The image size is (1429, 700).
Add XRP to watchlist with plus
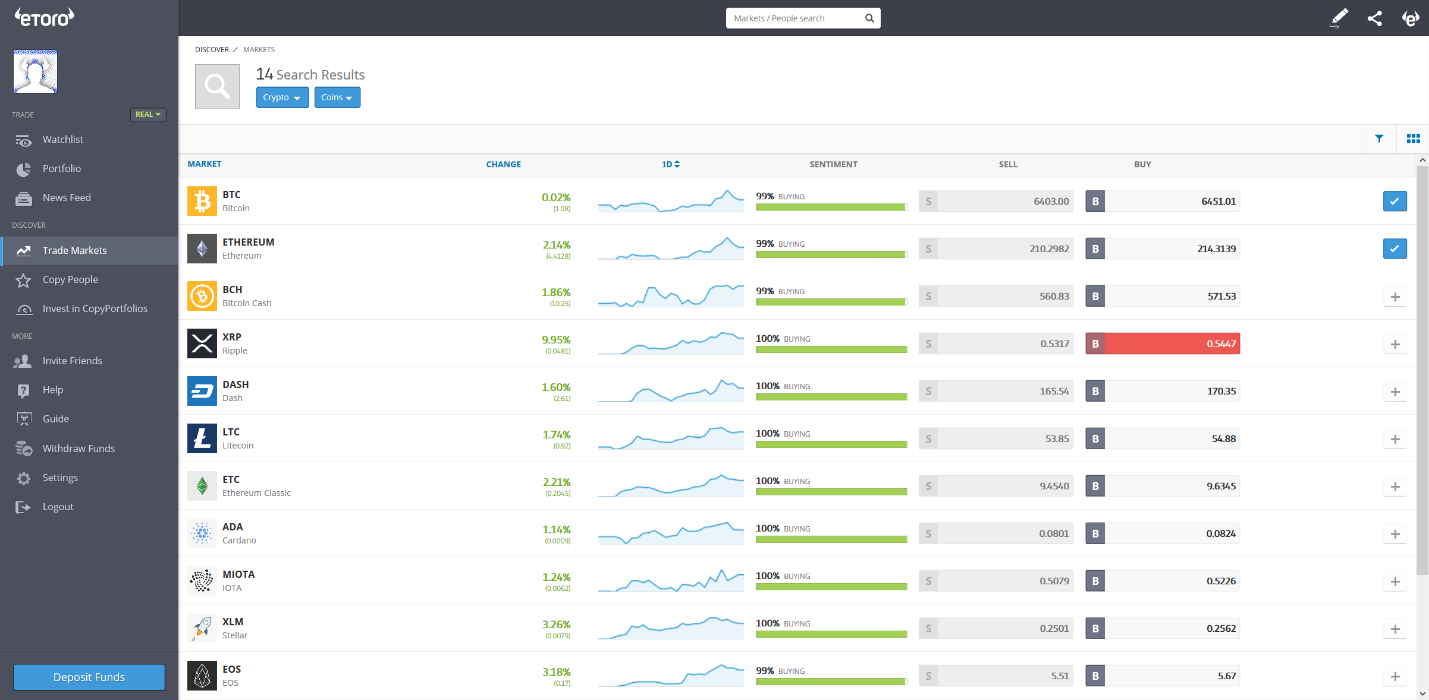(x=1395, y=344)
